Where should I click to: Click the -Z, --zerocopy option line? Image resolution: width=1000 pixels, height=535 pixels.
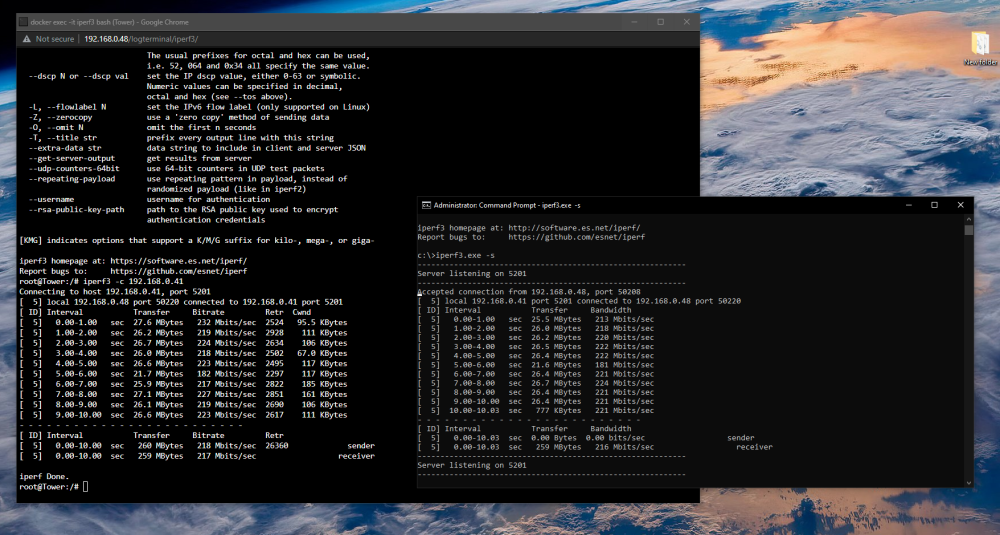pos(179,117)
